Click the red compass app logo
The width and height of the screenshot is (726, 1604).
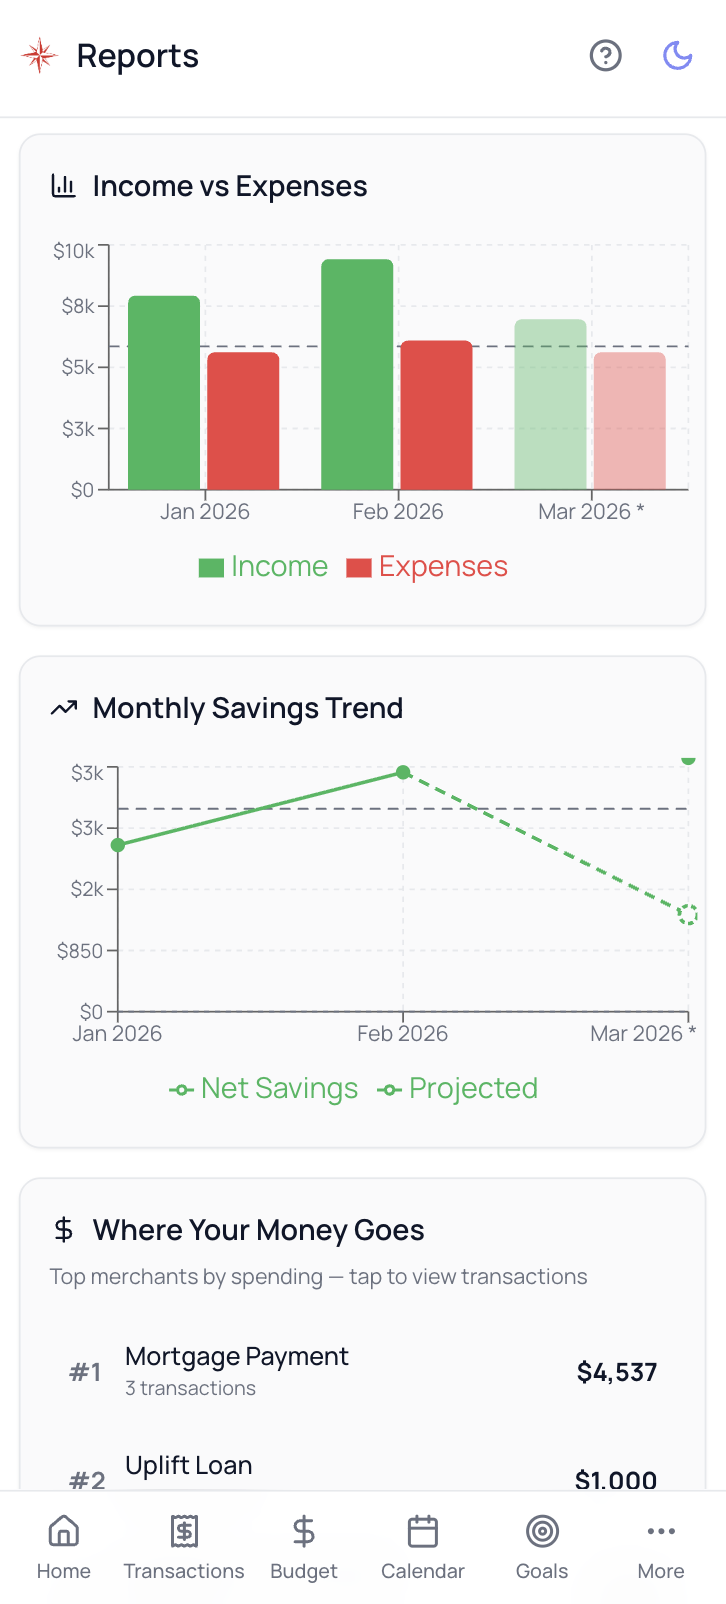[40, 56]
